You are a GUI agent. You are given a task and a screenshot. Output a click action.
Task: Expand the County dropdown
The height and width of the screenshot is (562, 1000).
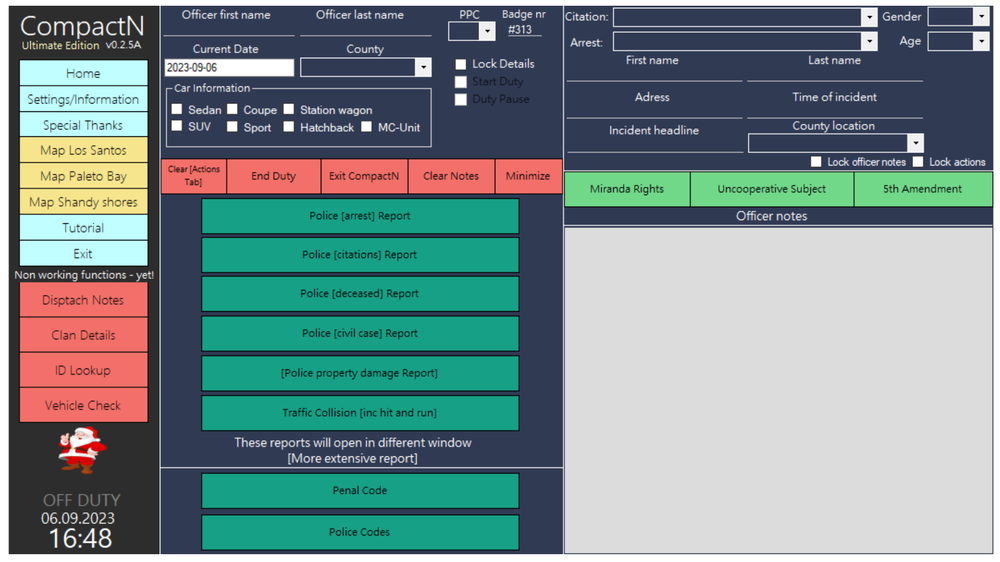(x=423, y=67)
